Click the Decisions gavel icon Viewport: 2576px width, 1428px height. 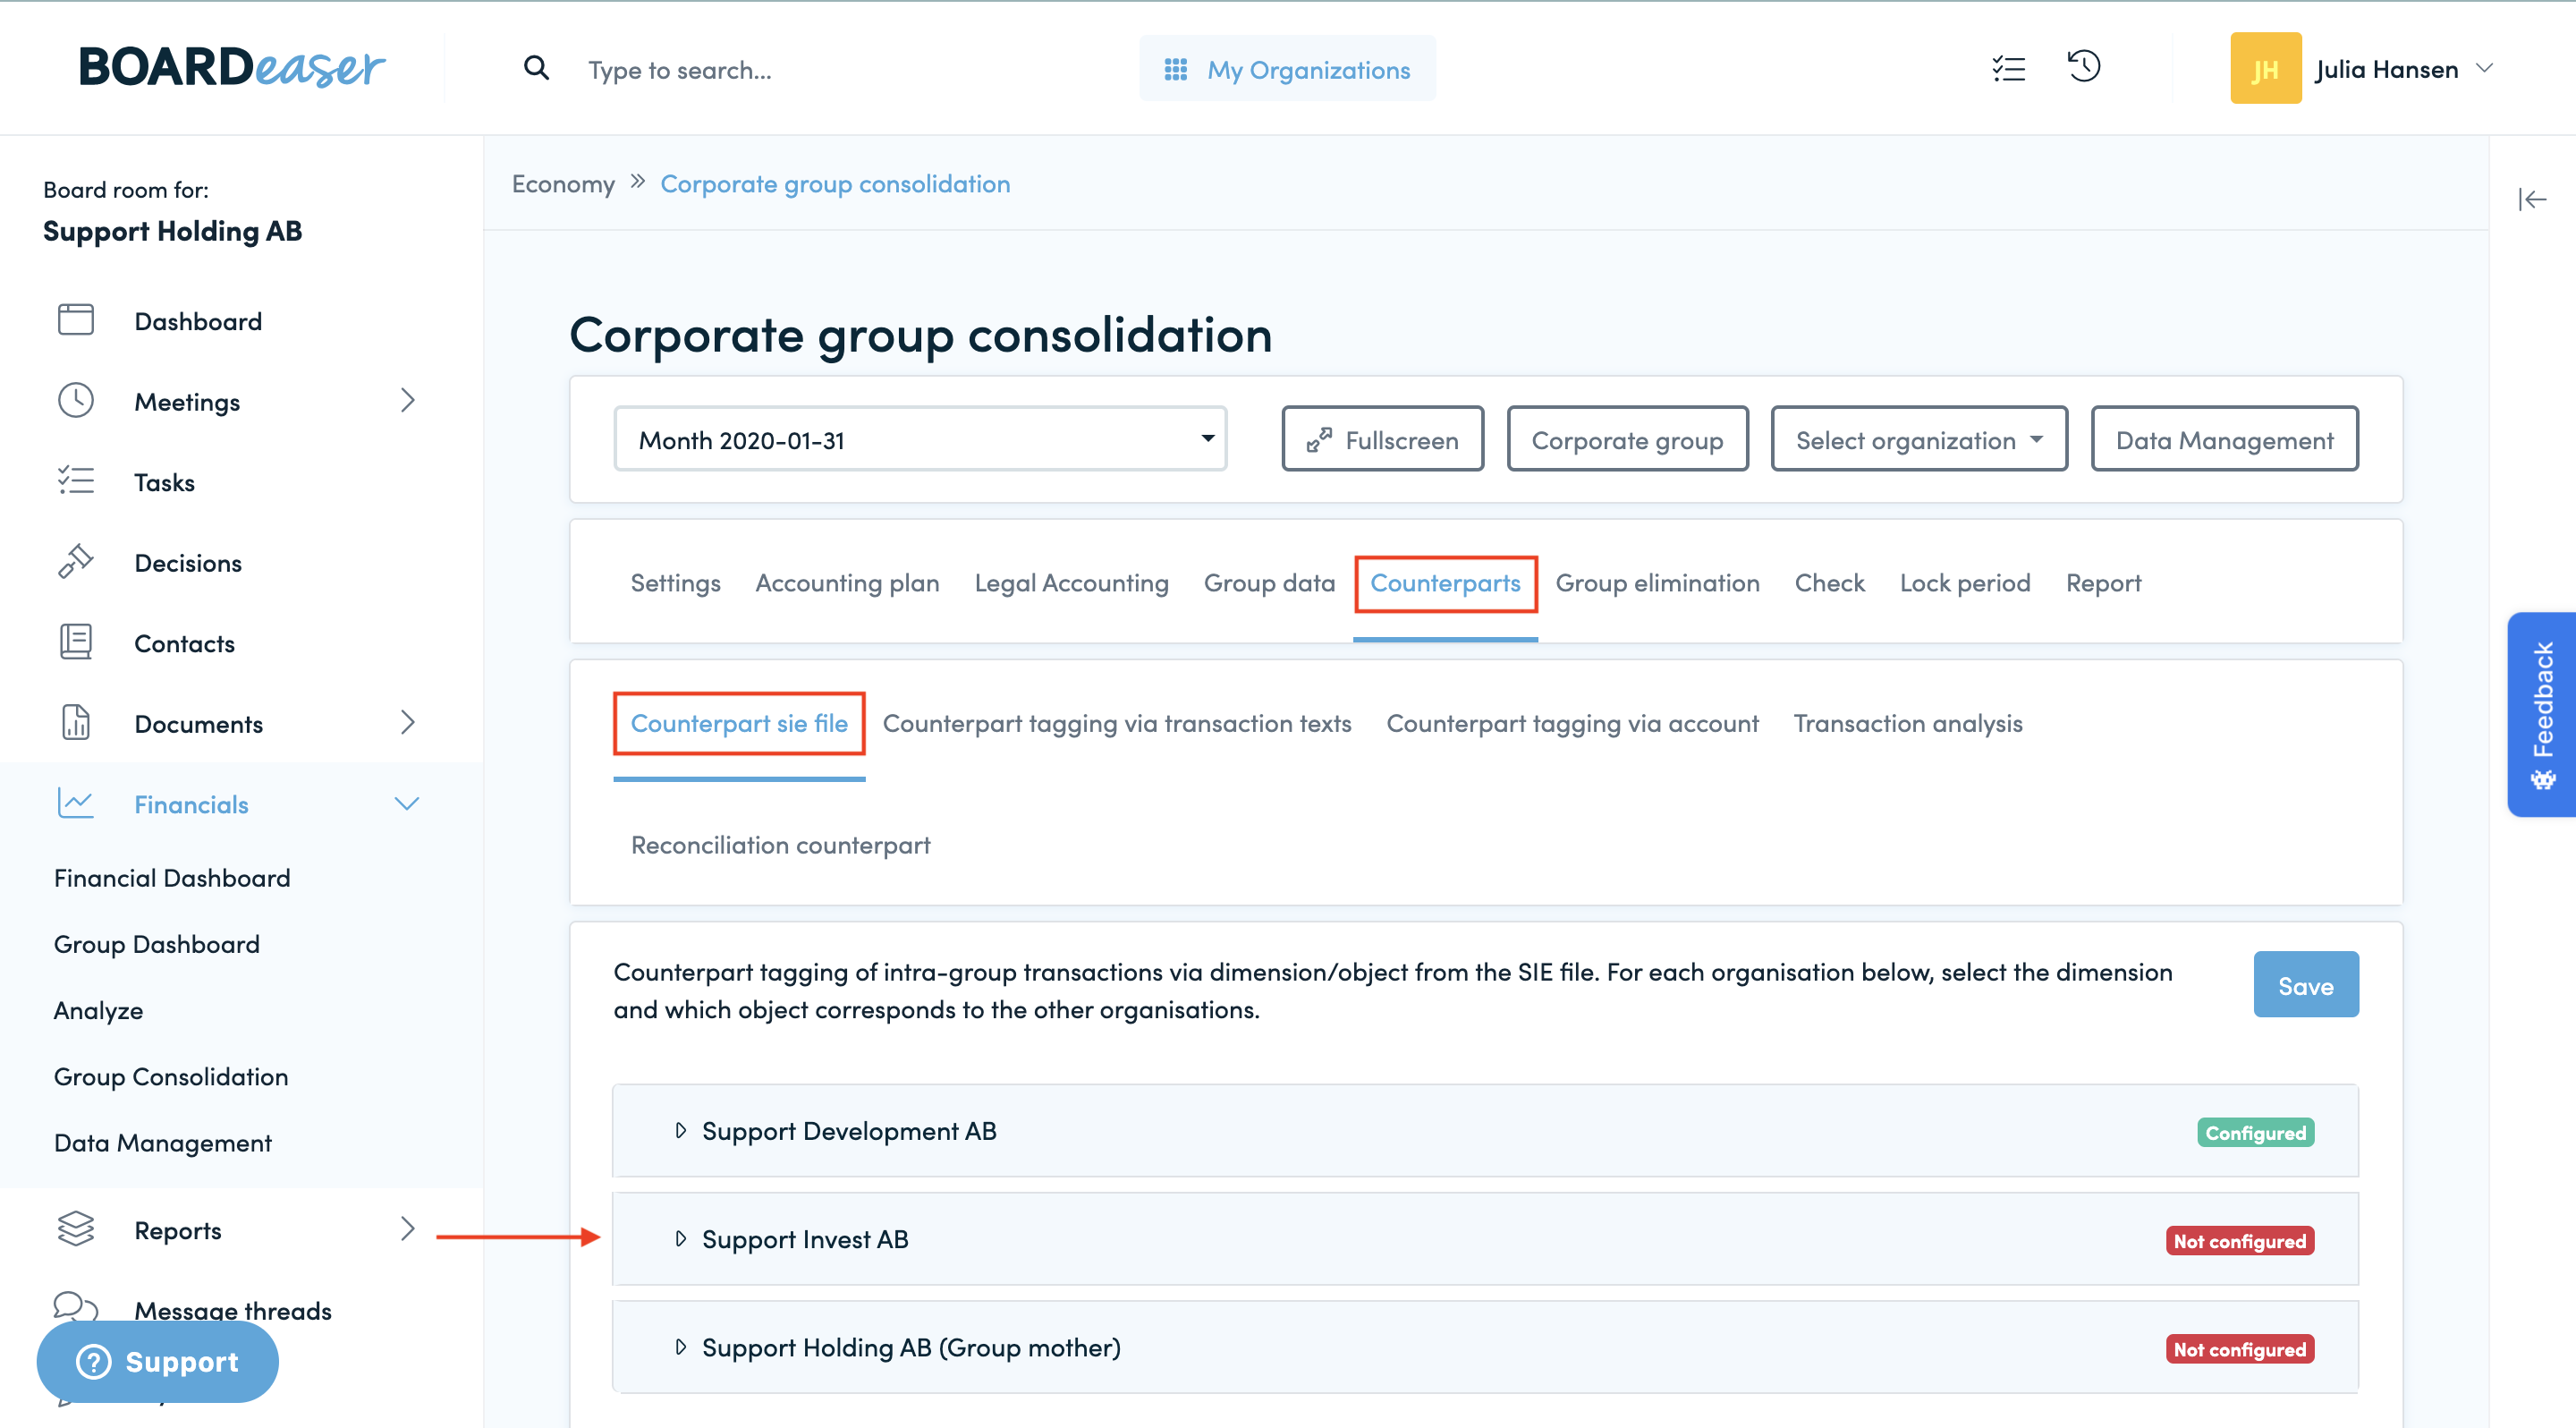pyautogui.click(x=76, y=561)
